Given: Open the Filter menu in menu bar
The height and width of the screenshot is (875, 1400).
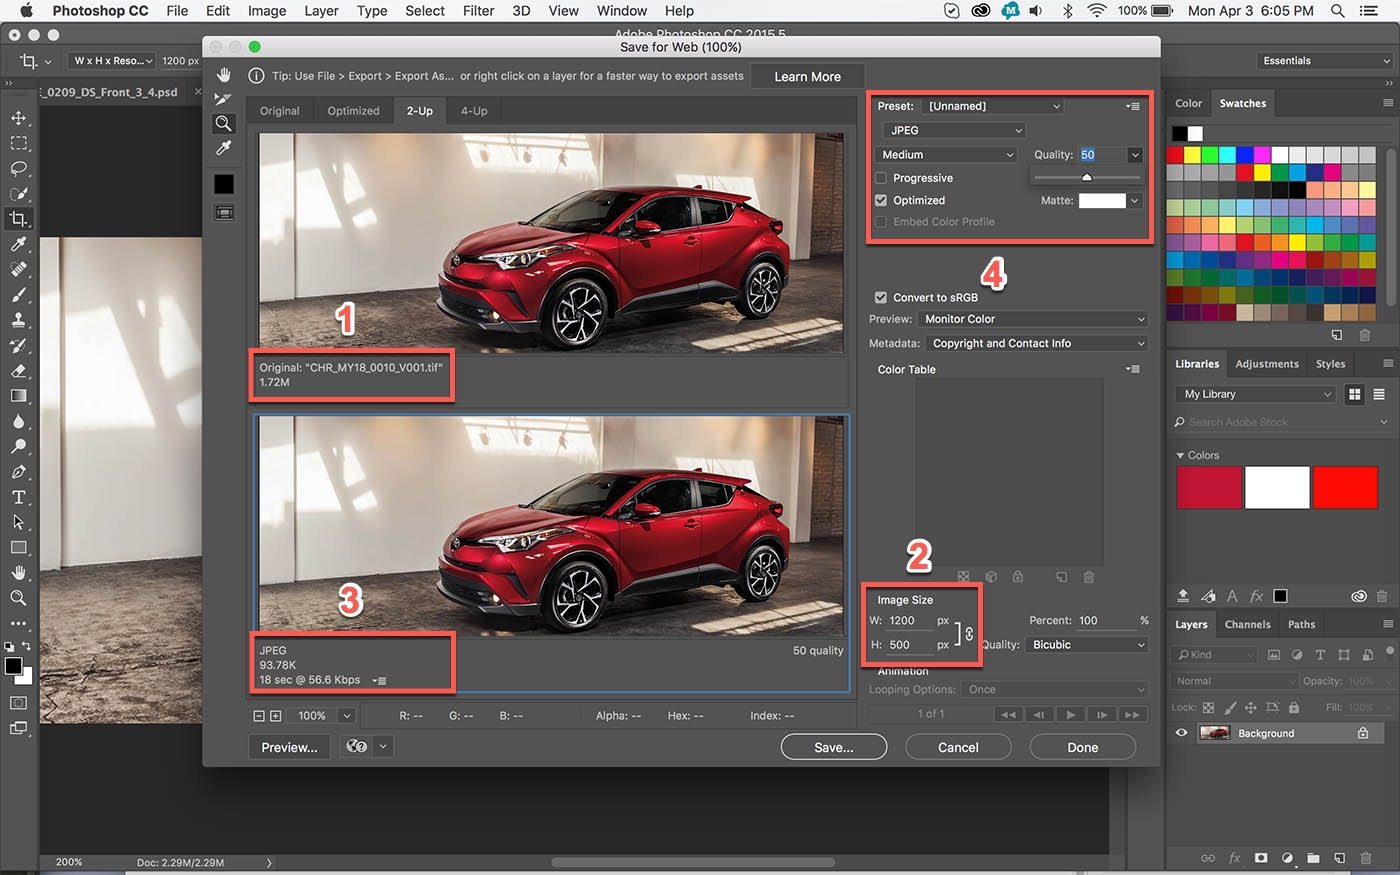Looking at the screenshot, I should coord(478,11).
